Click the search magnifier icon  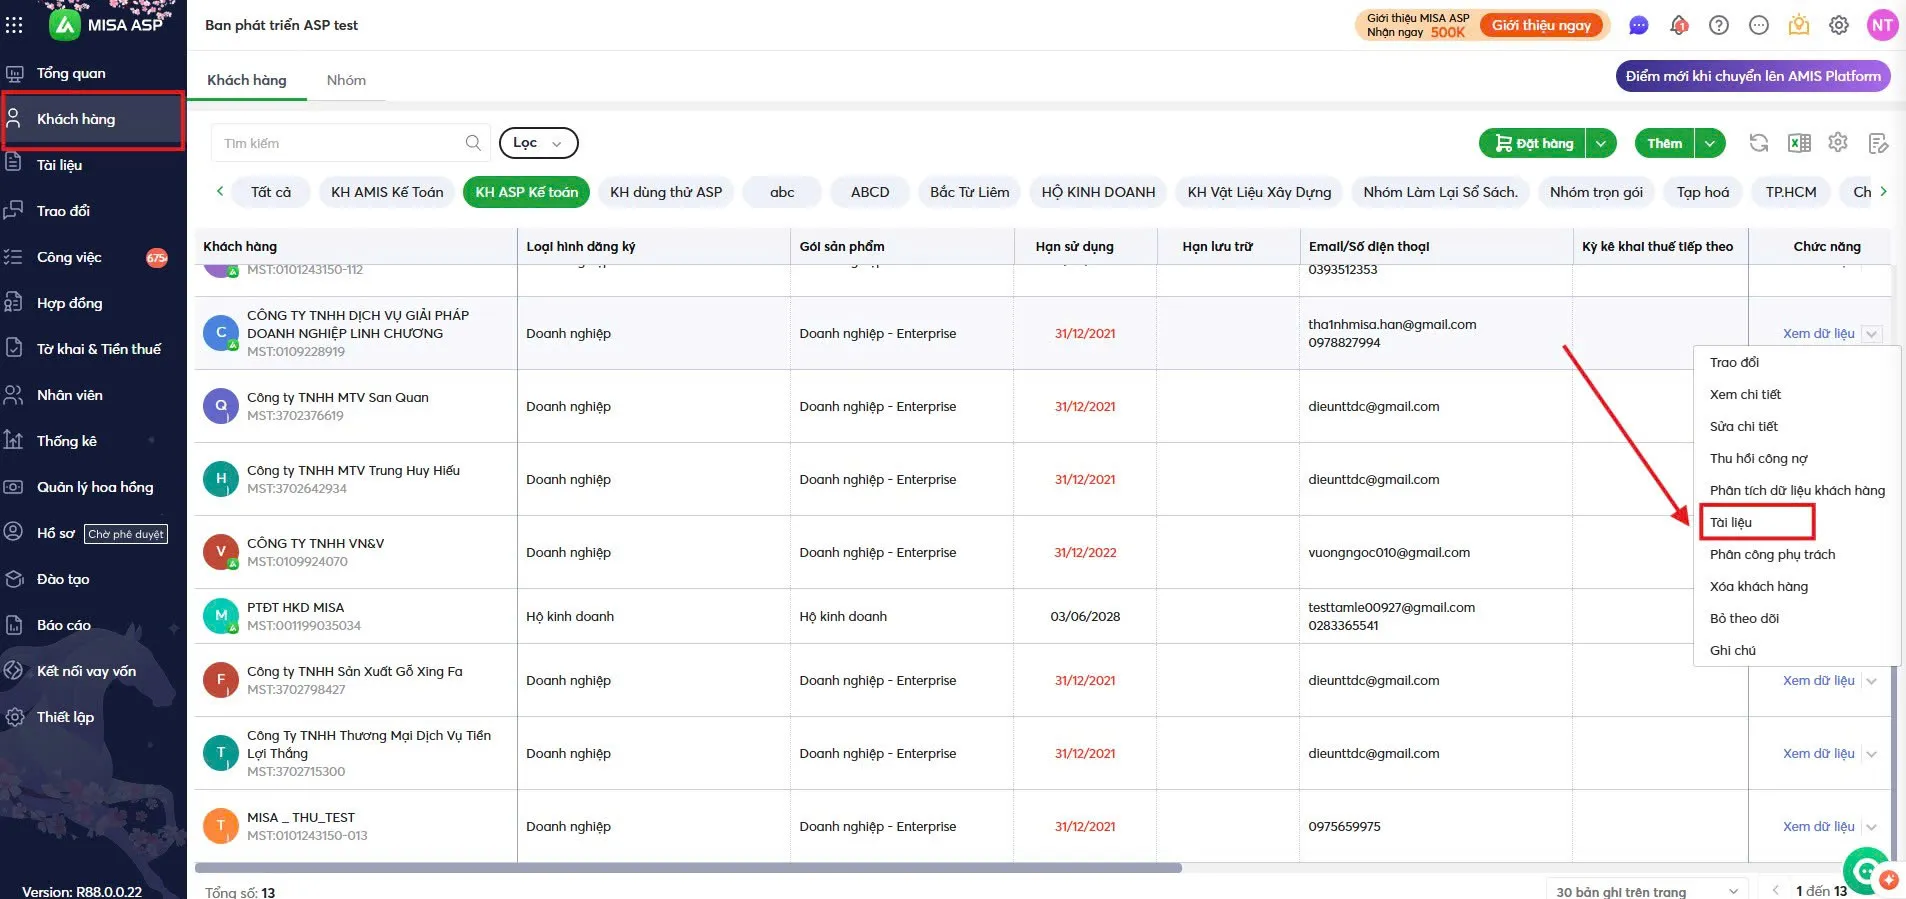[x=473, y=143]
